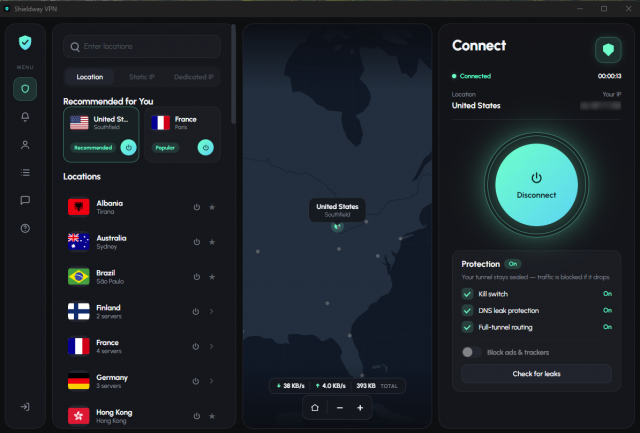Click the logout icon in sidebar

click(x=25, y=407)
